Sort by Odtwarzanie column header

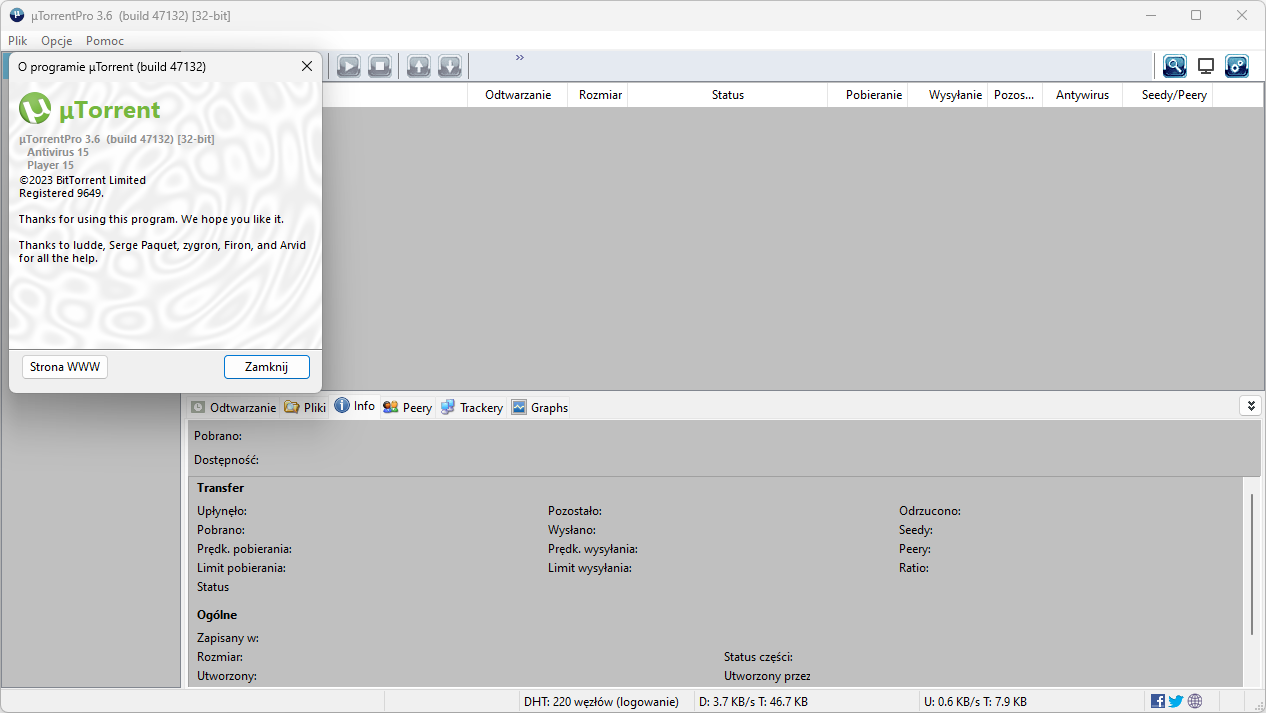(518, 95)
